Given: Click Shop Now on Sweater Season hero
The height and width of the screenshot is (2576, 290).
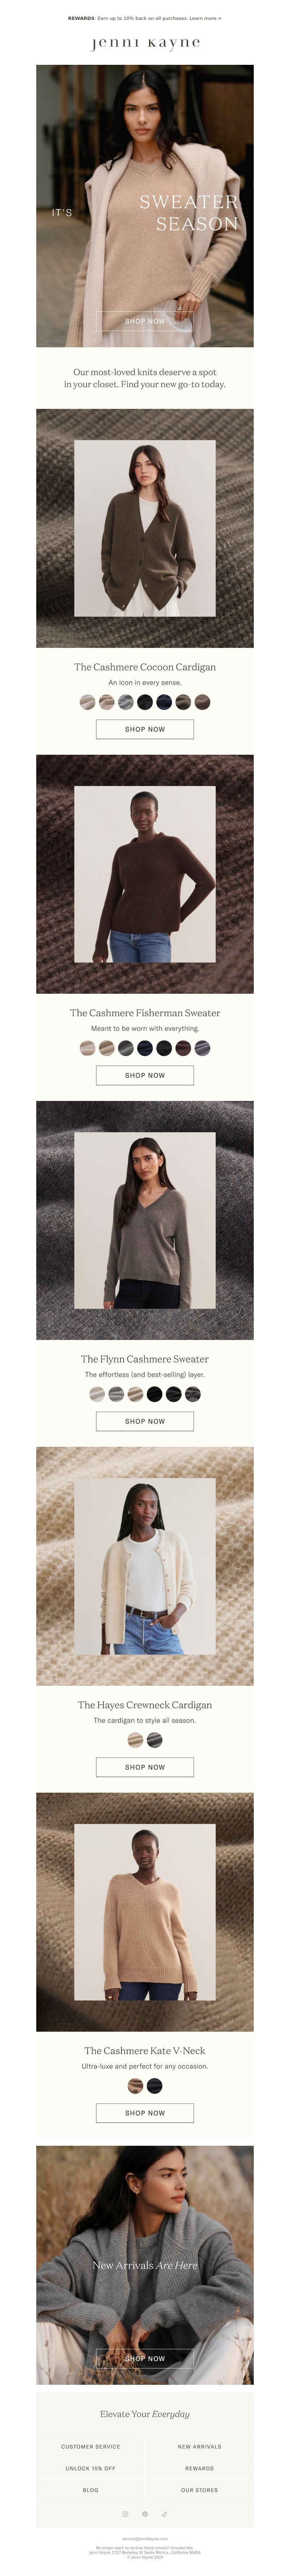Looking at the screenshot, I should 145,321.
